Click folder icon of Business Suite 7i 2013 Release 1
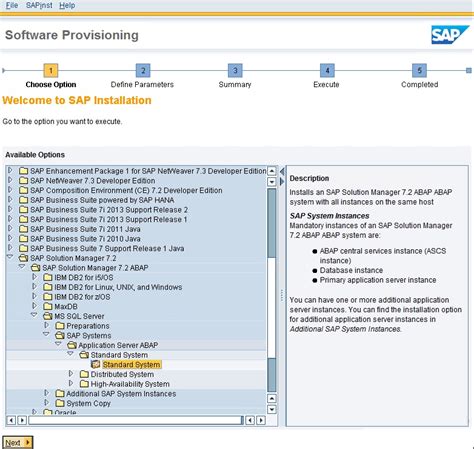 click(23, 219)
